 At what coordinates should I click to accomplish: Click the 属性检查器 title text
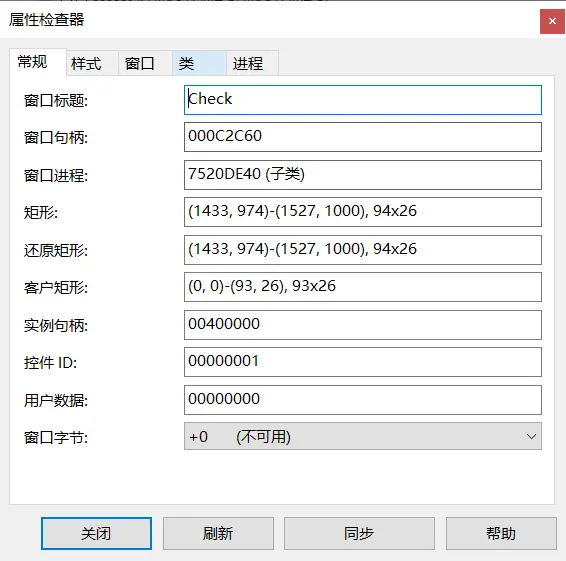[x=47, y=19]
